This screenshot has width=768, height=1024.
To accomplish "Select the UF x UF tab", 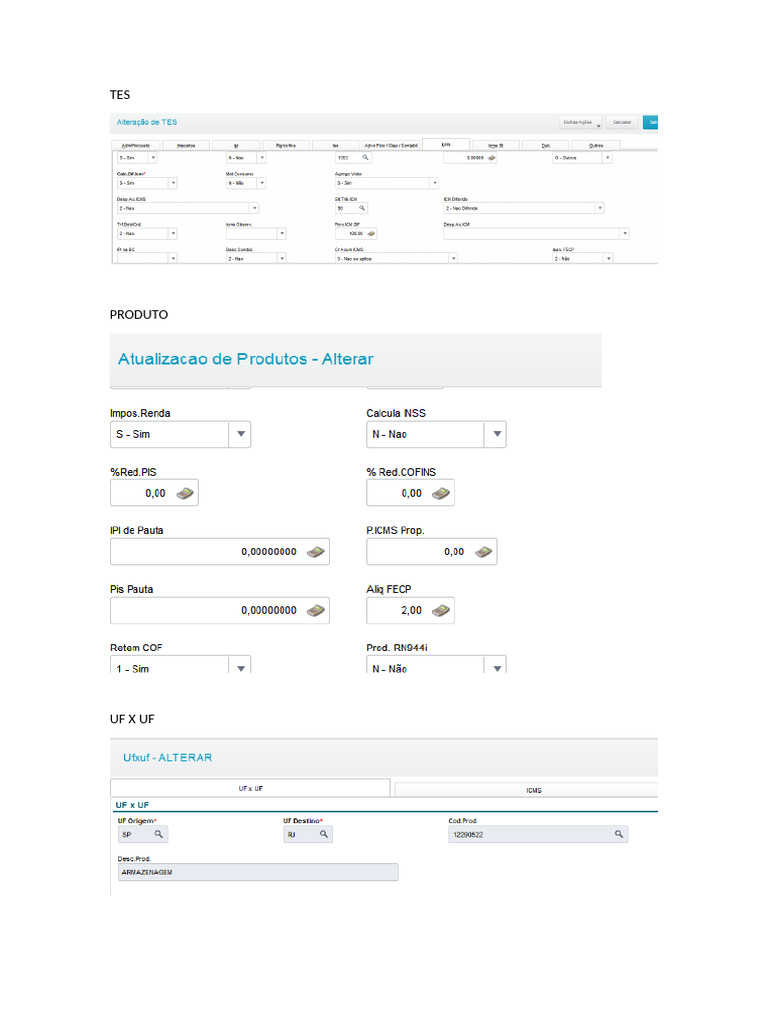I will click(250, 789).
